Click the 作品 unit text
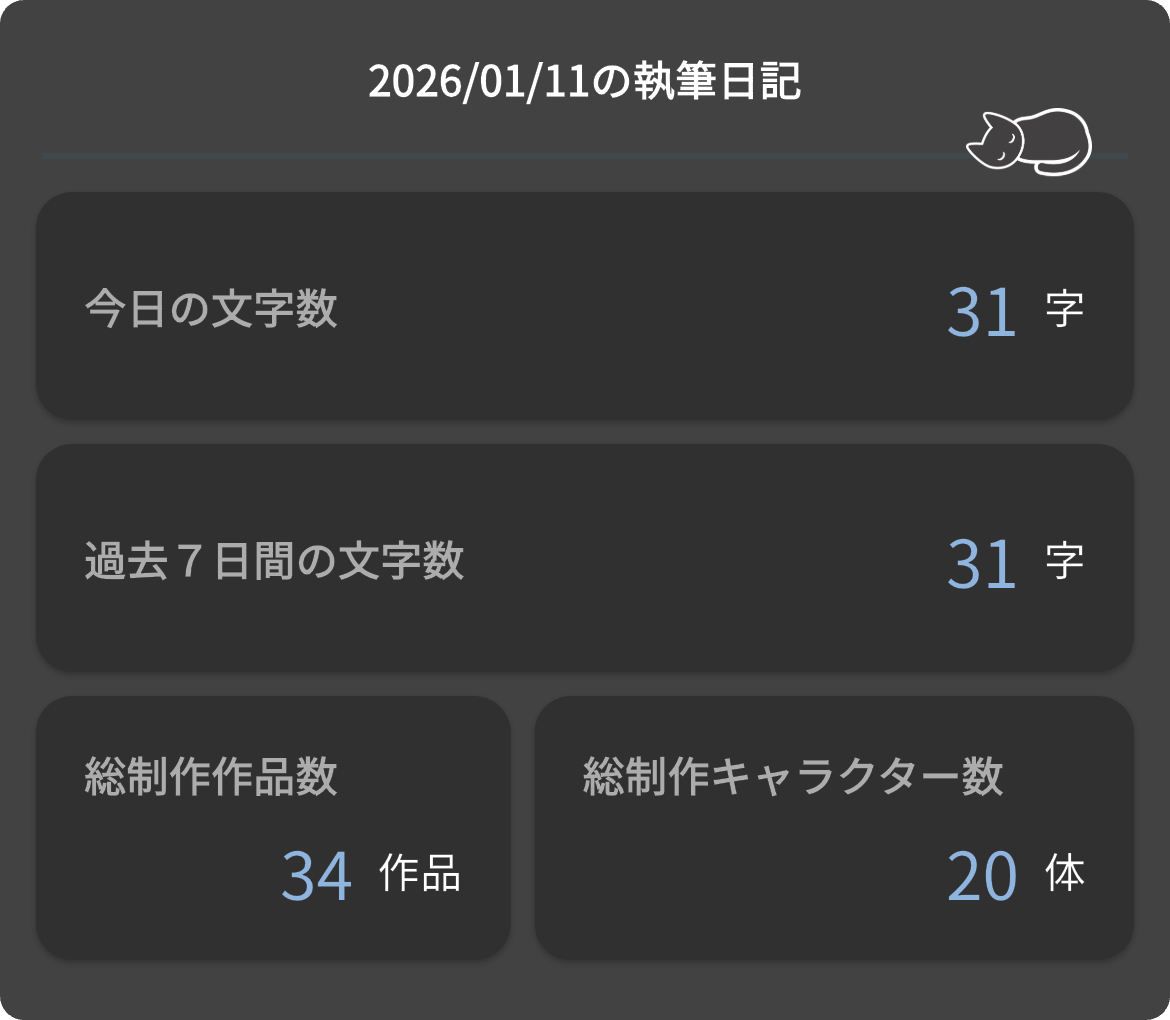 pyautogui.click(x=420, y=874)
